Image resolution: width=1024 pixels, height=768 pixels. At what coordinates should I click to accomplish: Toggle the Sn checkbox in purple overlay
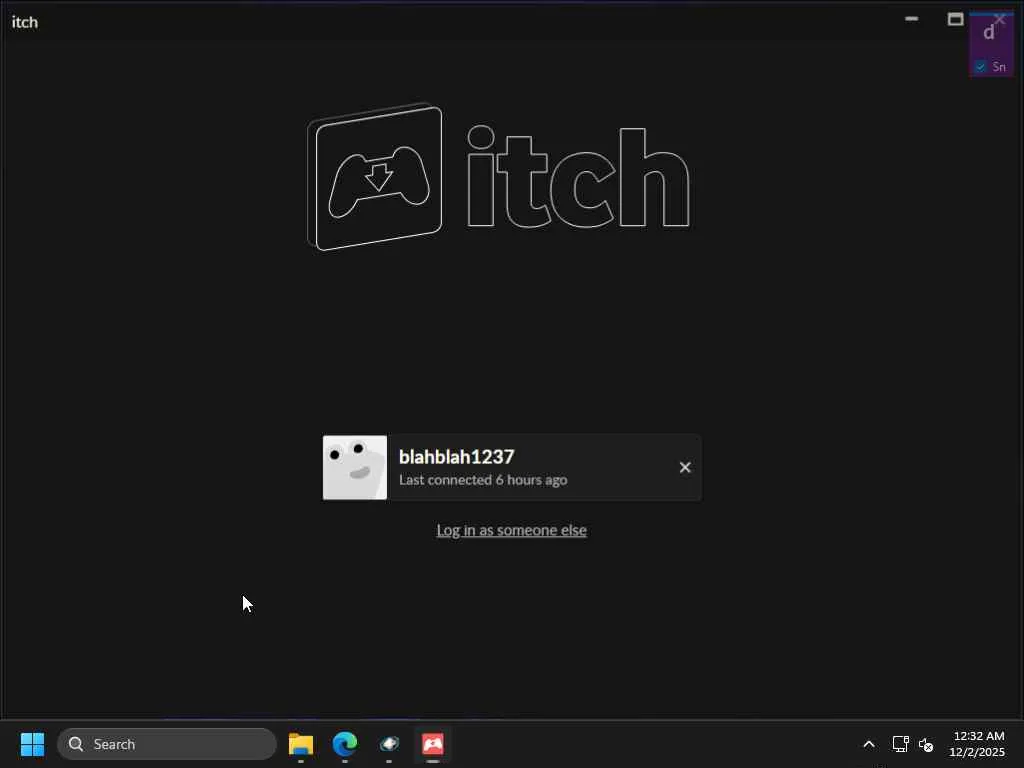click(980, 67)
